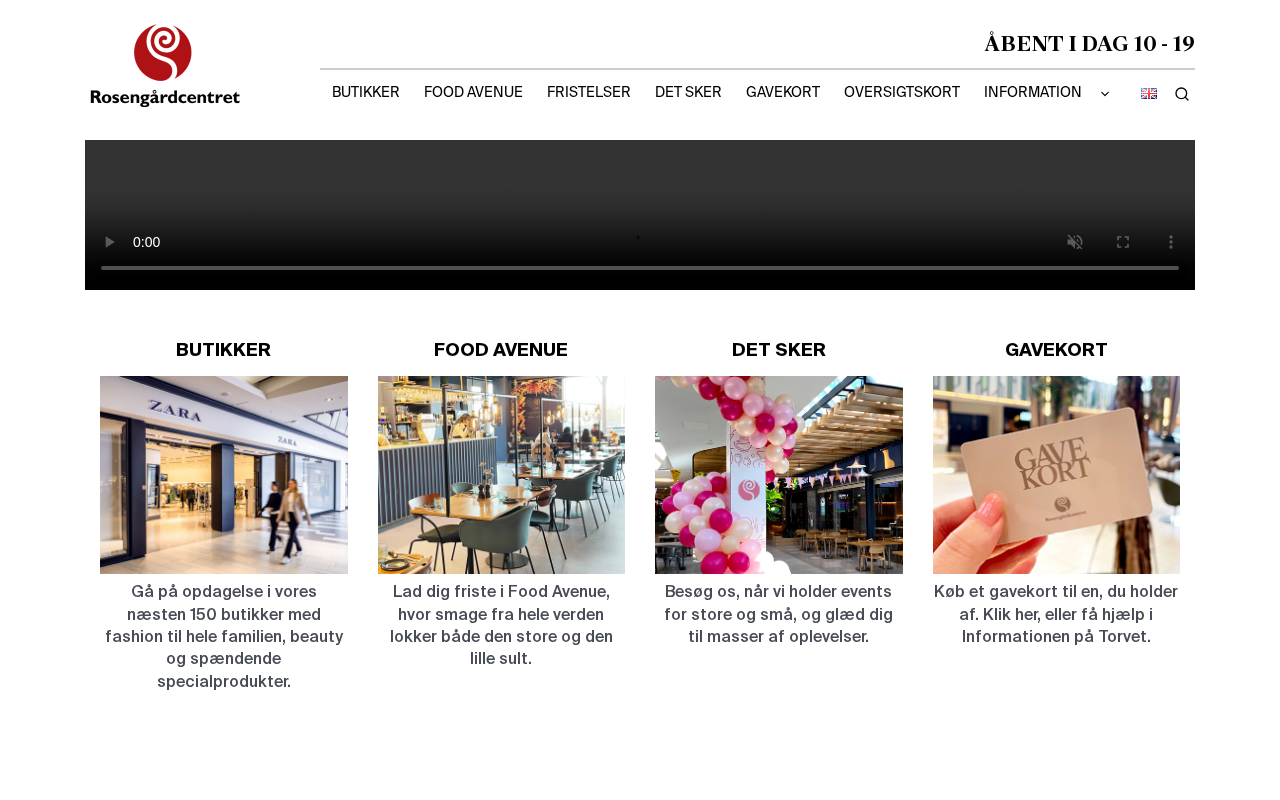The height and width of the screenshot is (800, 1280).
Task: Seek using the video progress bar
Action: pyautogui.click(x=640, y=268)
